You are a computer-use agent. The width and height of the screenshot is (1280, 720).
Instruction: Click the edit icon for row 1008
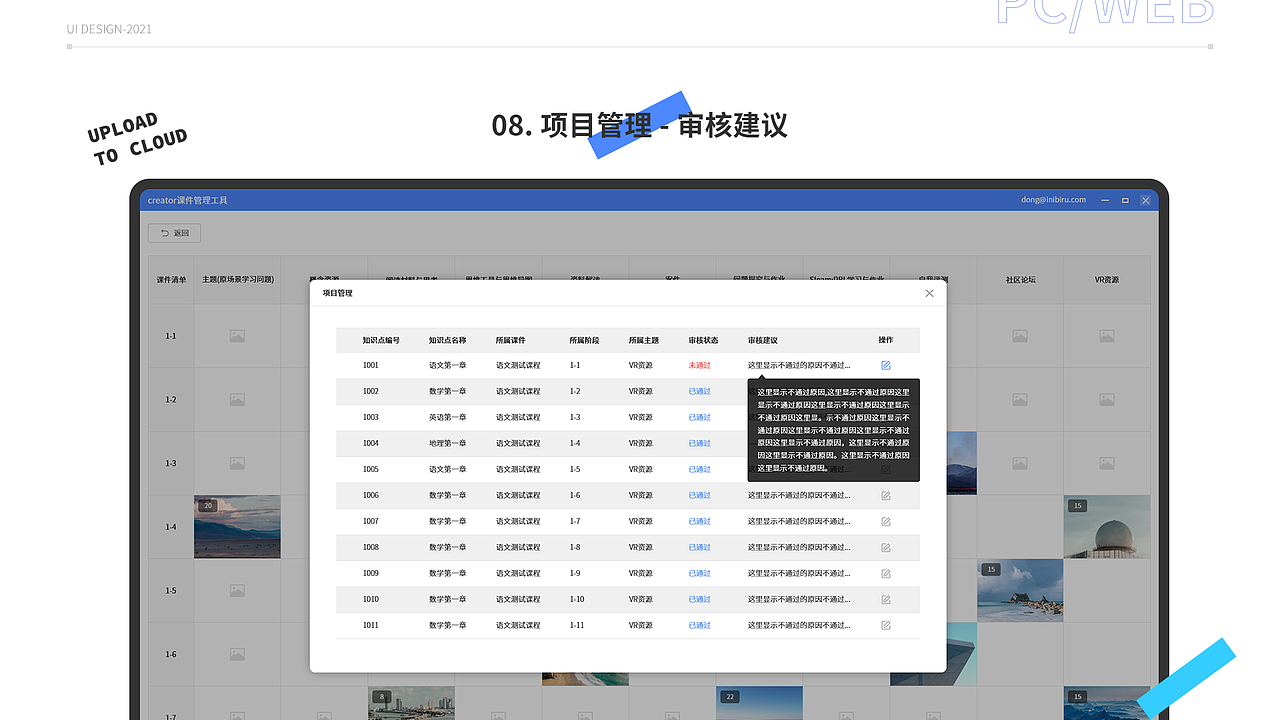click(x=885, y=547)
